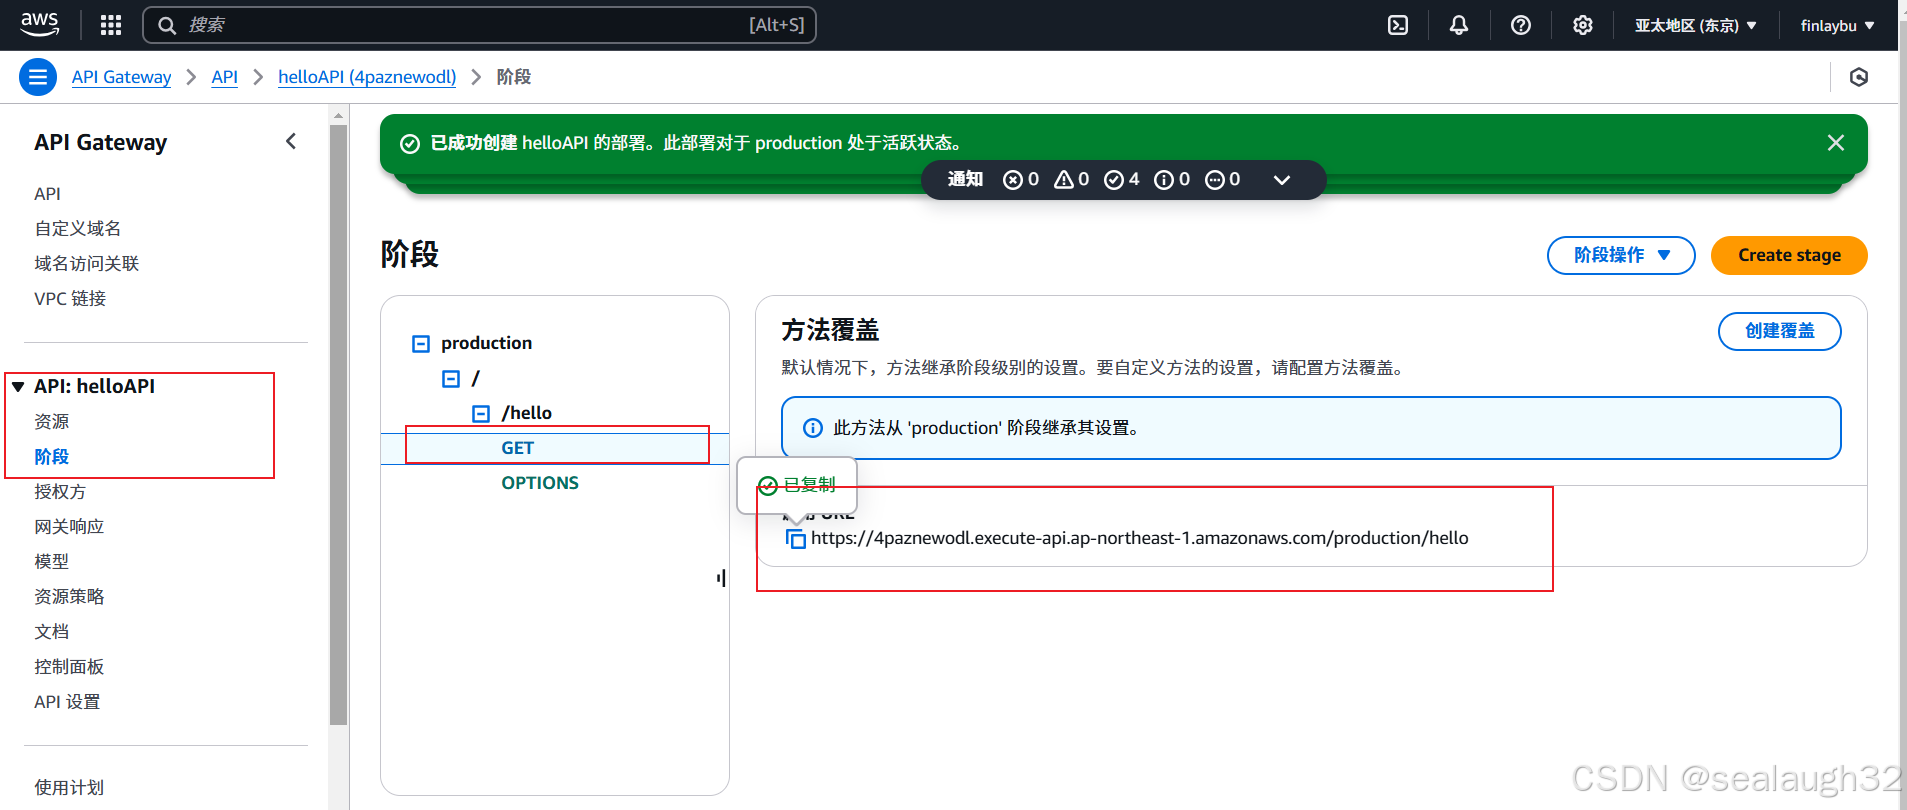Dismiss the green deployment success banner
The image size is (1907, 810).
[1836, 143]
